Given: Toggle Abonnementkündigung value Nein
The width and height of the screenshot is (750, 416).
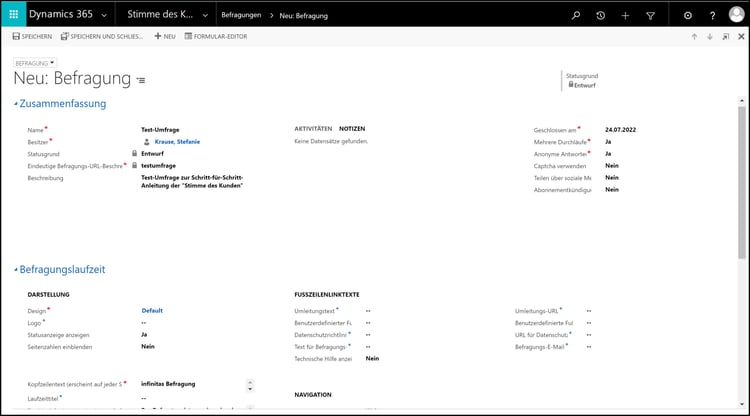Looking at the screenshot, I should 612,189.
